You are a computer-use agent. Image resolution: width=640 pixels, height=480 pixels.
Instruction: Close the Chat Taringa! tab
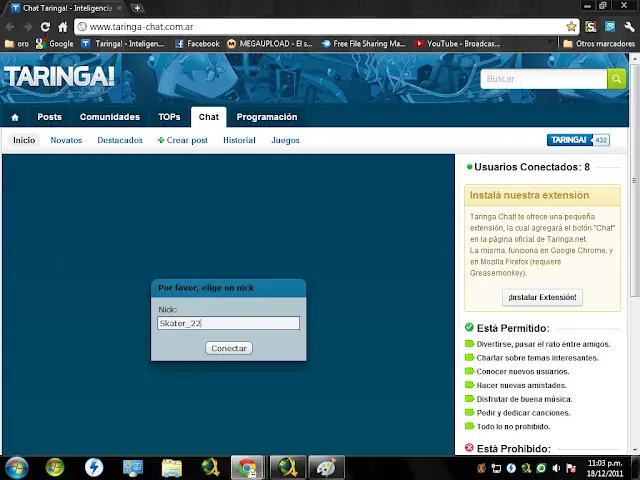coord(119,8)
